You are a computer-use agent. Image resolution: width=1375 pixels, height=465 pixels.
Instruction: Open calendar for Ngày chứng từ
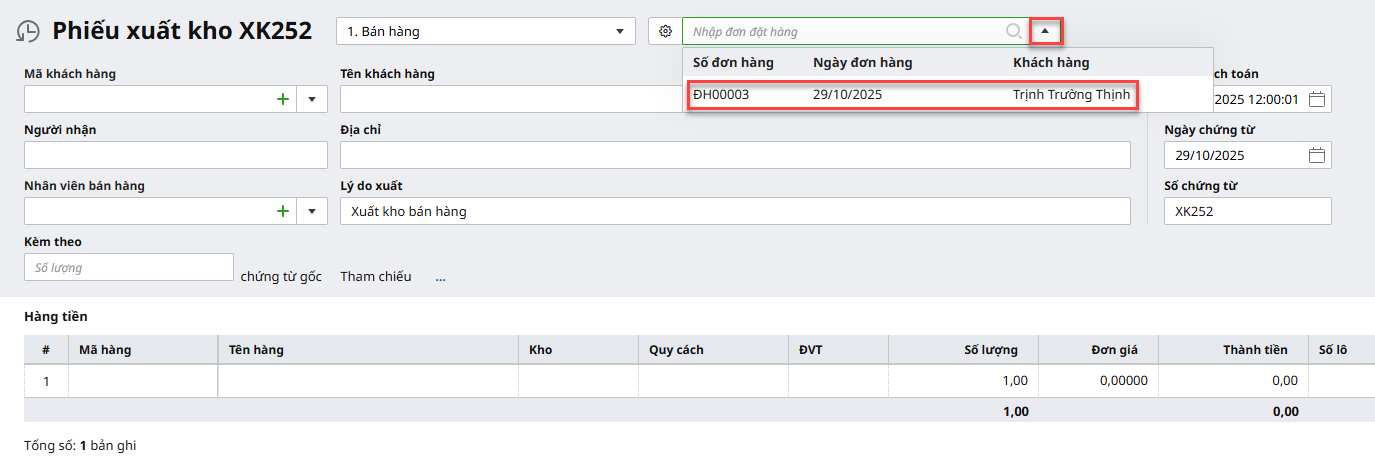click(x=1317, y=155)
